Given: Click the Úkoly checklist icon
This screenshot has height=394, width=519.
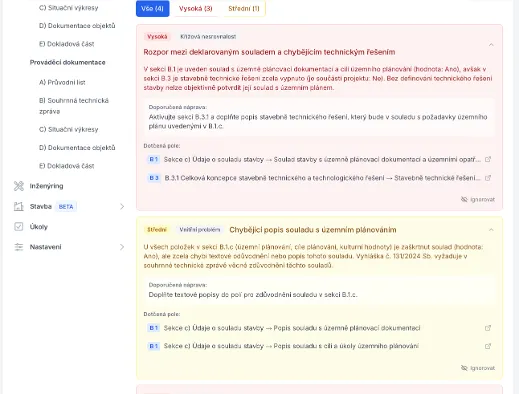Looking at the screenshot, I should pyautogui.click(x=19, y=227).
